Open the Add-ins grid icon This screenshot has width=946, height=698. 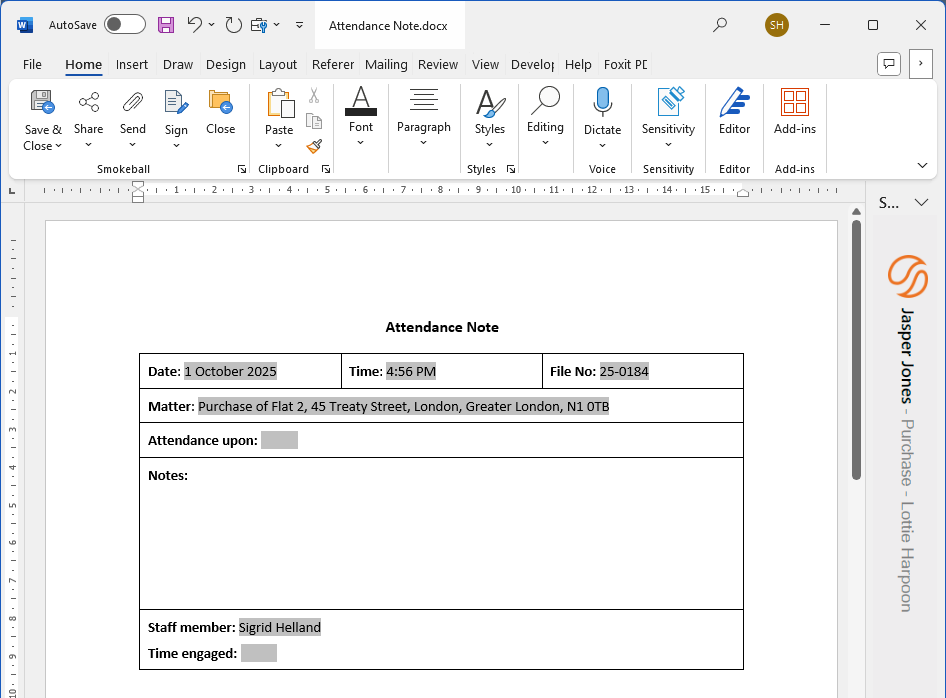[795, 102]
